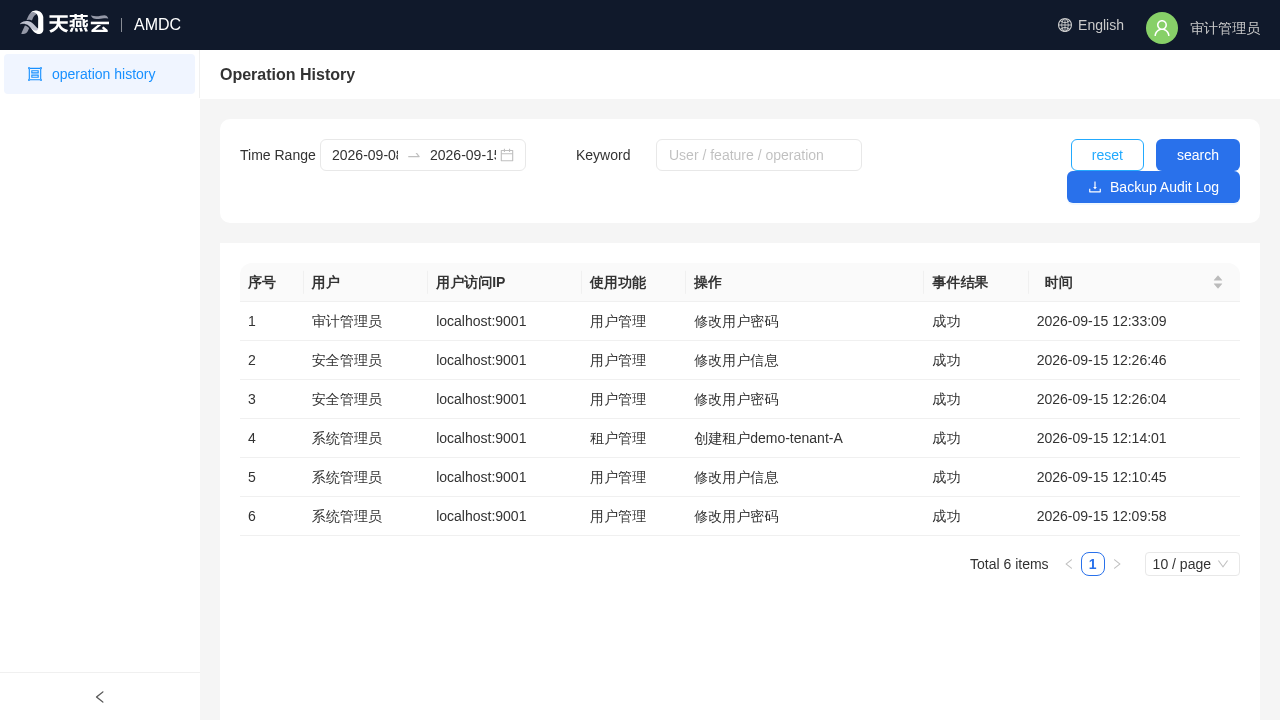
Task: Click timestamp 2026-09-15 12:26:04
Action: tap(1102, 399)
